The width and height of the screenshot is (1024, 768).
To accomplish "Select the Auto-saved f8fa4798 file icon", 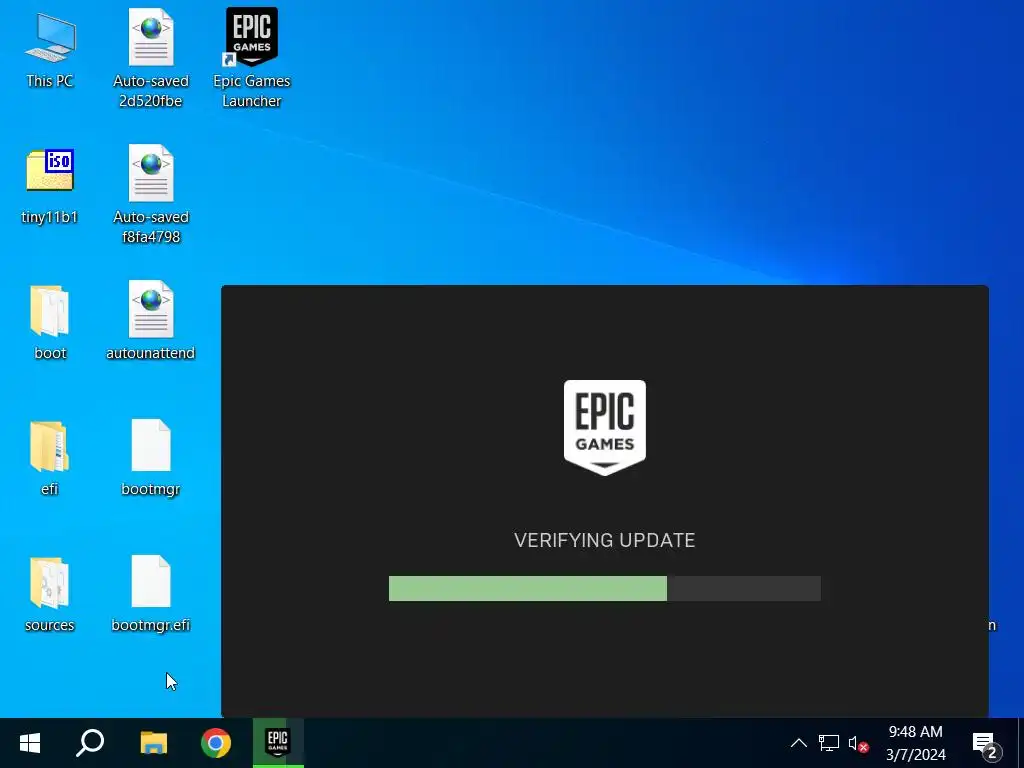I will [x=151, y=194].
